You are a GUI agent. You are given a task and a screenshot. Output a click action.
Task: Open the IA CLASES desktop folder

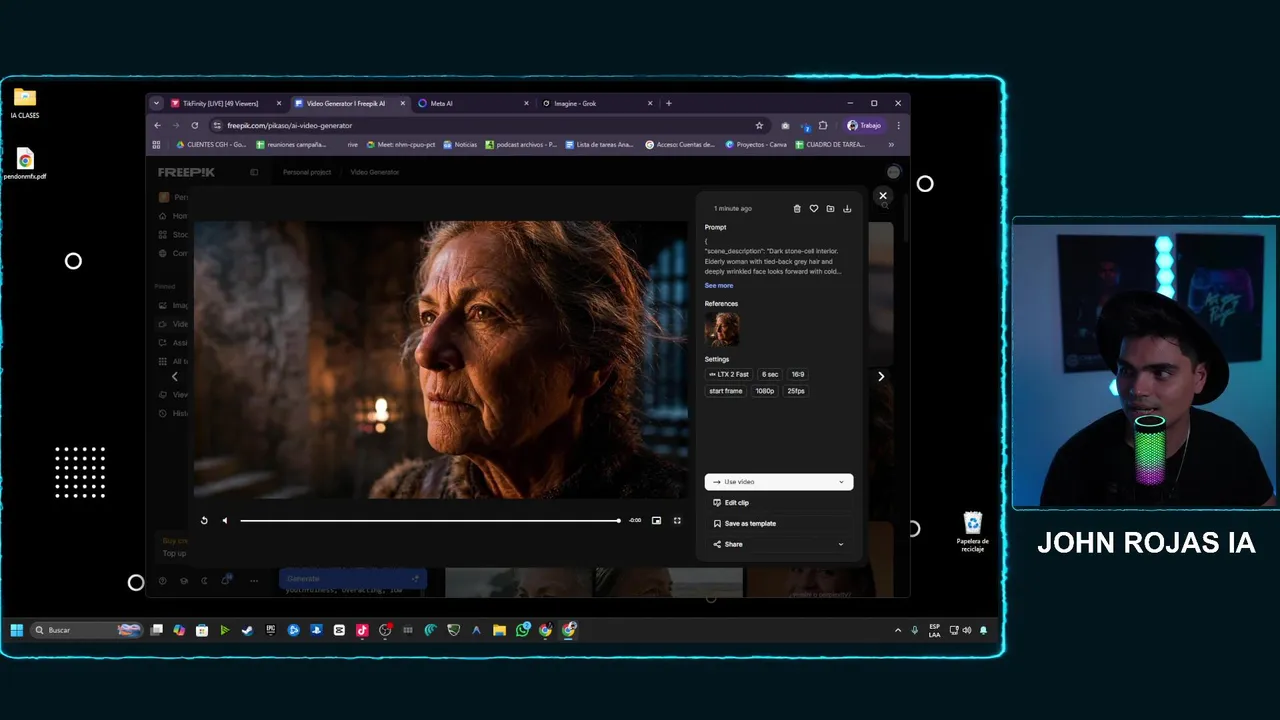pos(25,103)
